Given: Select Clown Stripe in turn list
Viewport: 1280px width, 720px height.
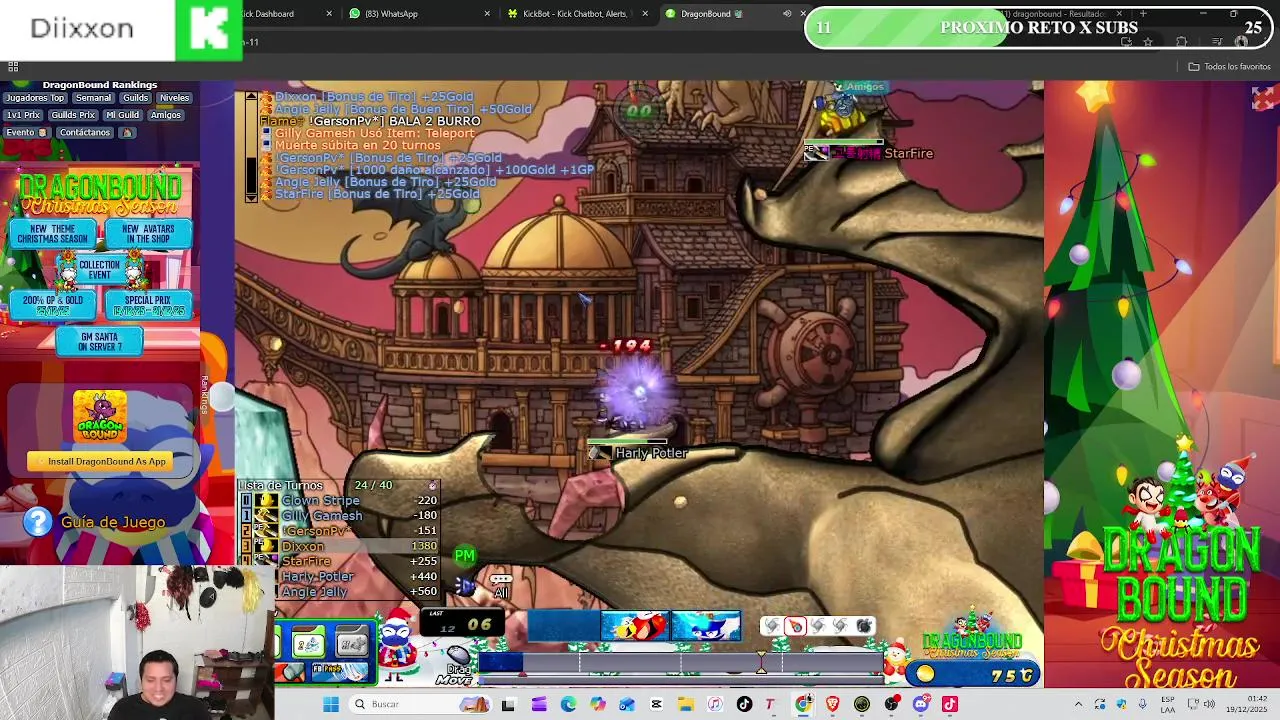Looking at the screenshot, I should pos(338,500).
